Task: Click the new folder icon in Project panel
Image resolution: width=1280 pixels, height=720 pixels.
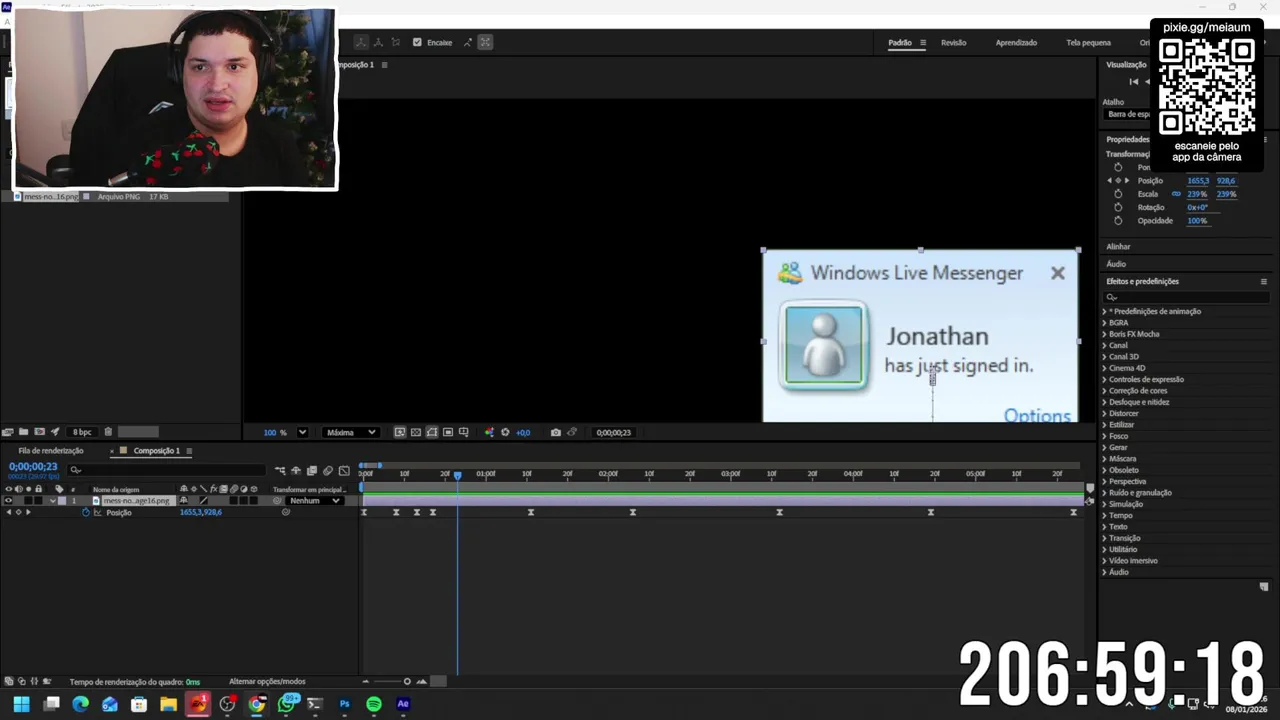Action: 23,432
